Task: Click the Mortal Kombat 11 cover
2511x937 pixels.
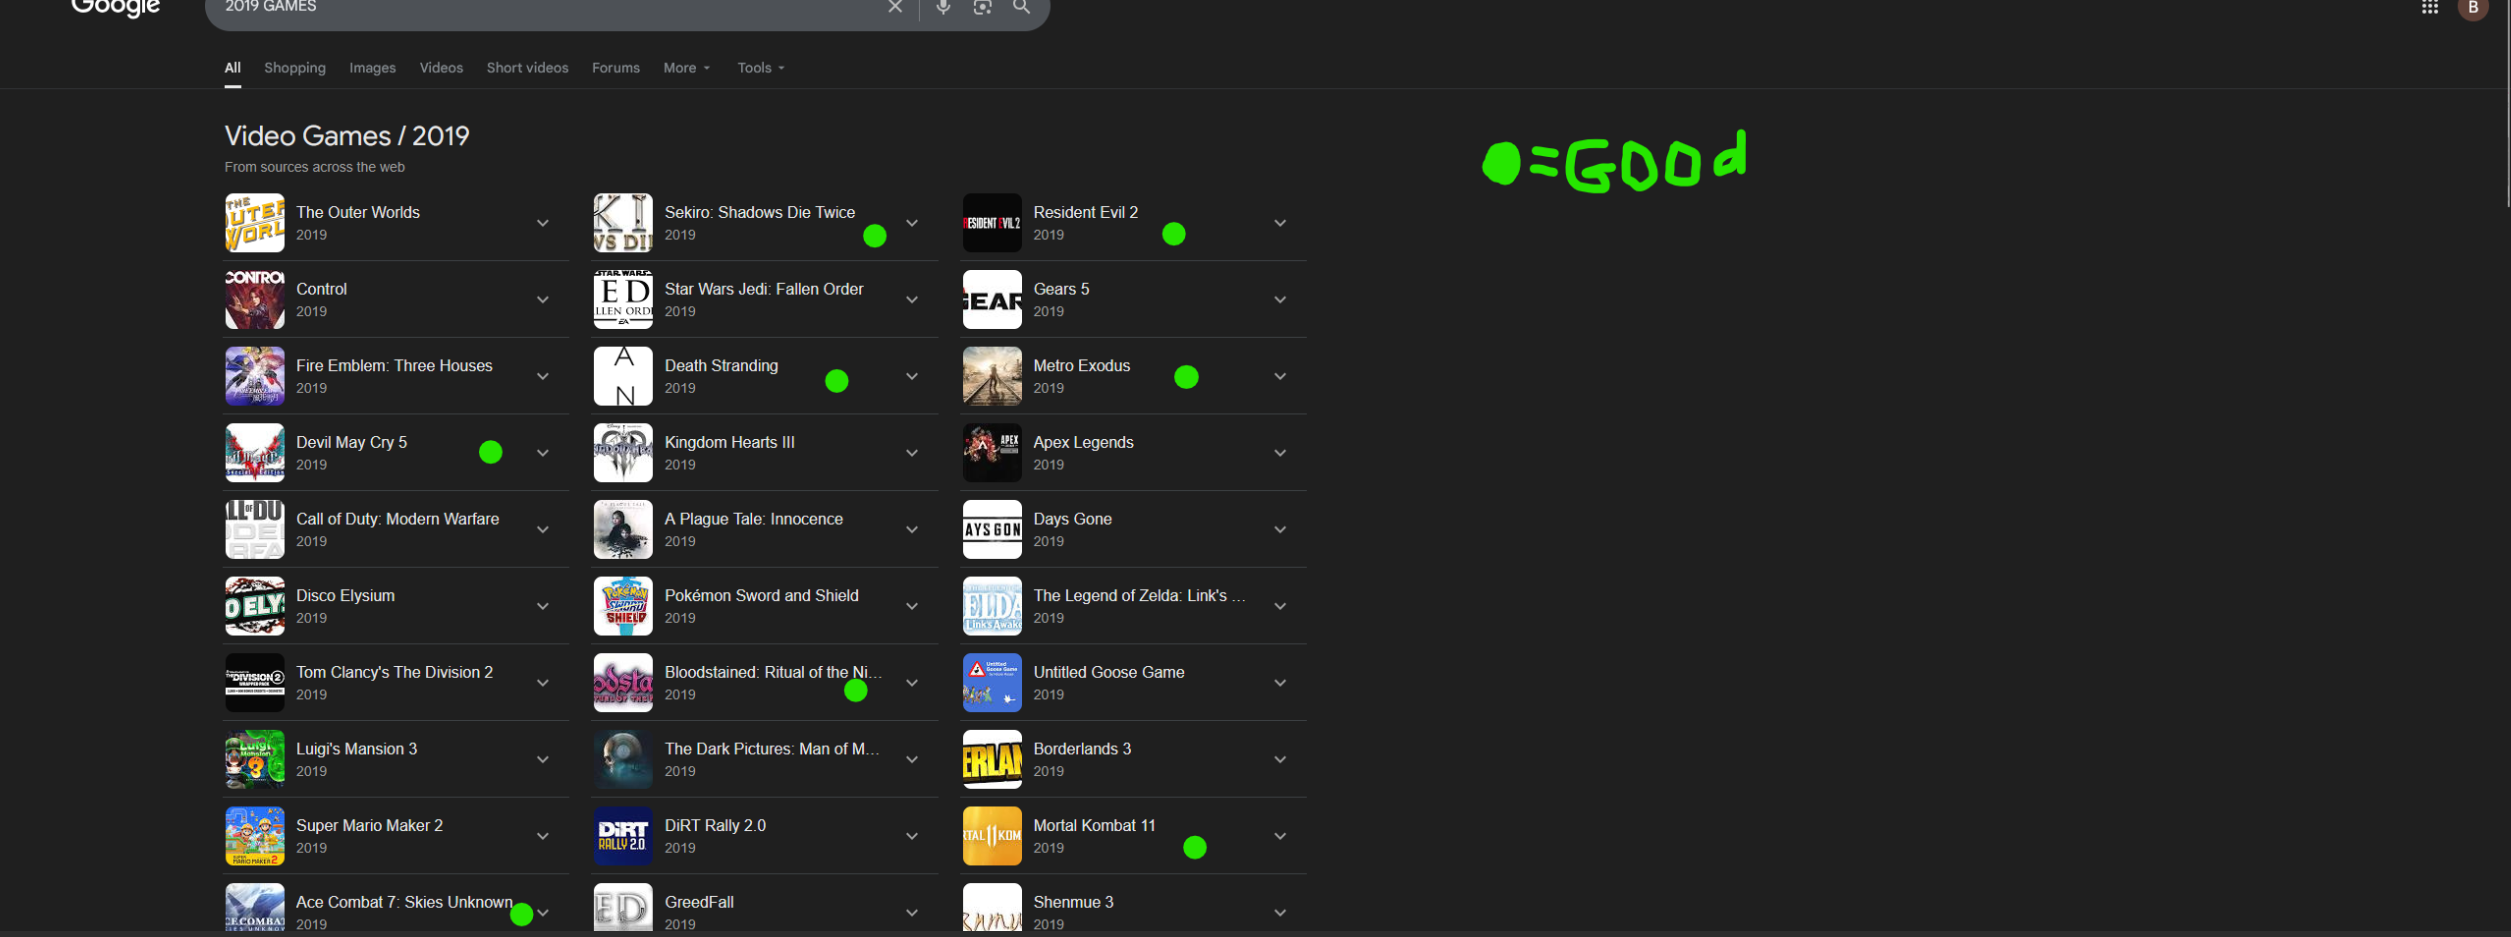Action: point(992,837)
